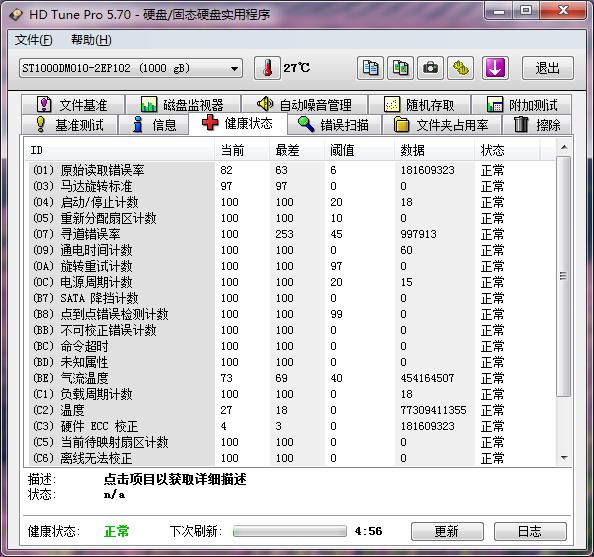Screen dimensions: 594x557
Task: Switch to the 文件基准 tab
Action: (73, 105)
